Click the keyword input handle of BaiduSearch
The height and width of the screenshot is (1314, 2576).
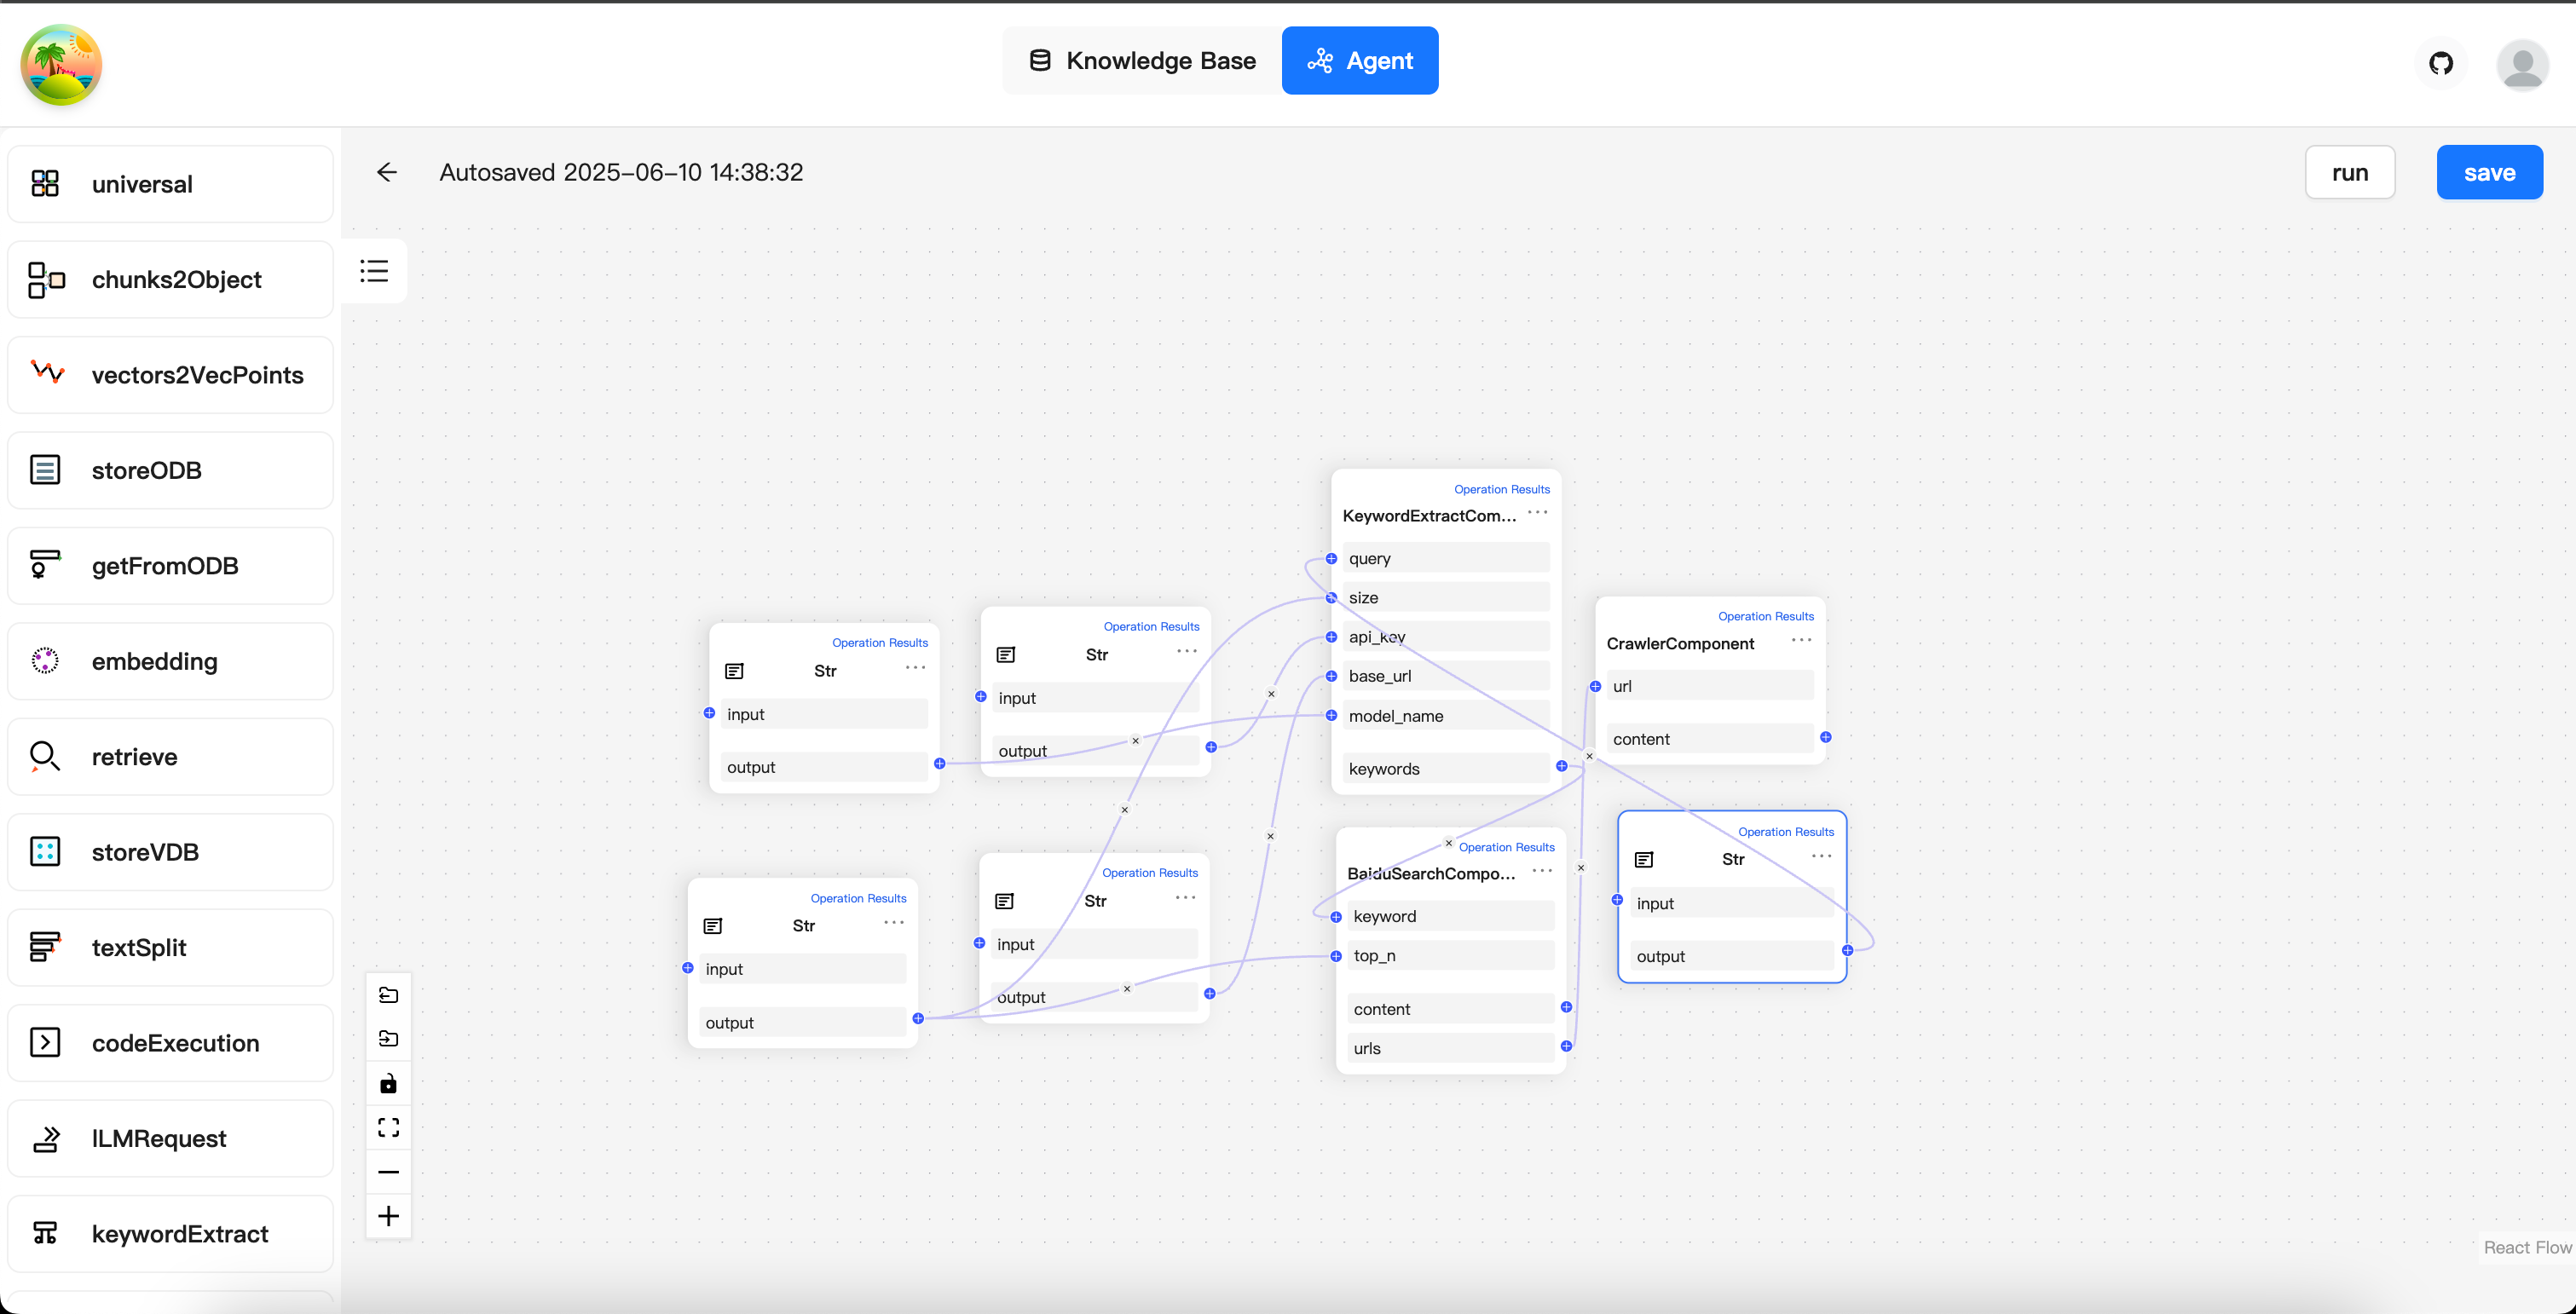1336,916
